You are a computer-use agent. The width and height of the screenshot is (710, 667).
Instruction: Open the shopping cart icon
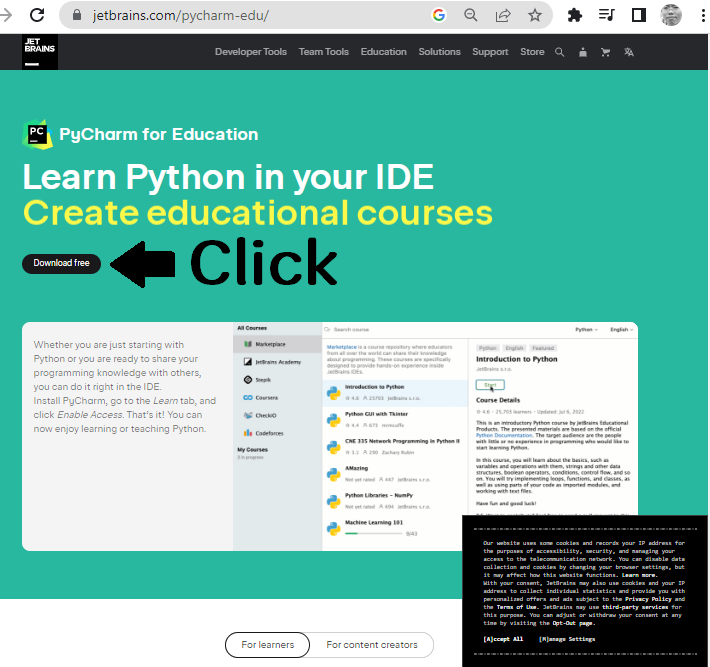pyautogui.click(x=605, y=52)
